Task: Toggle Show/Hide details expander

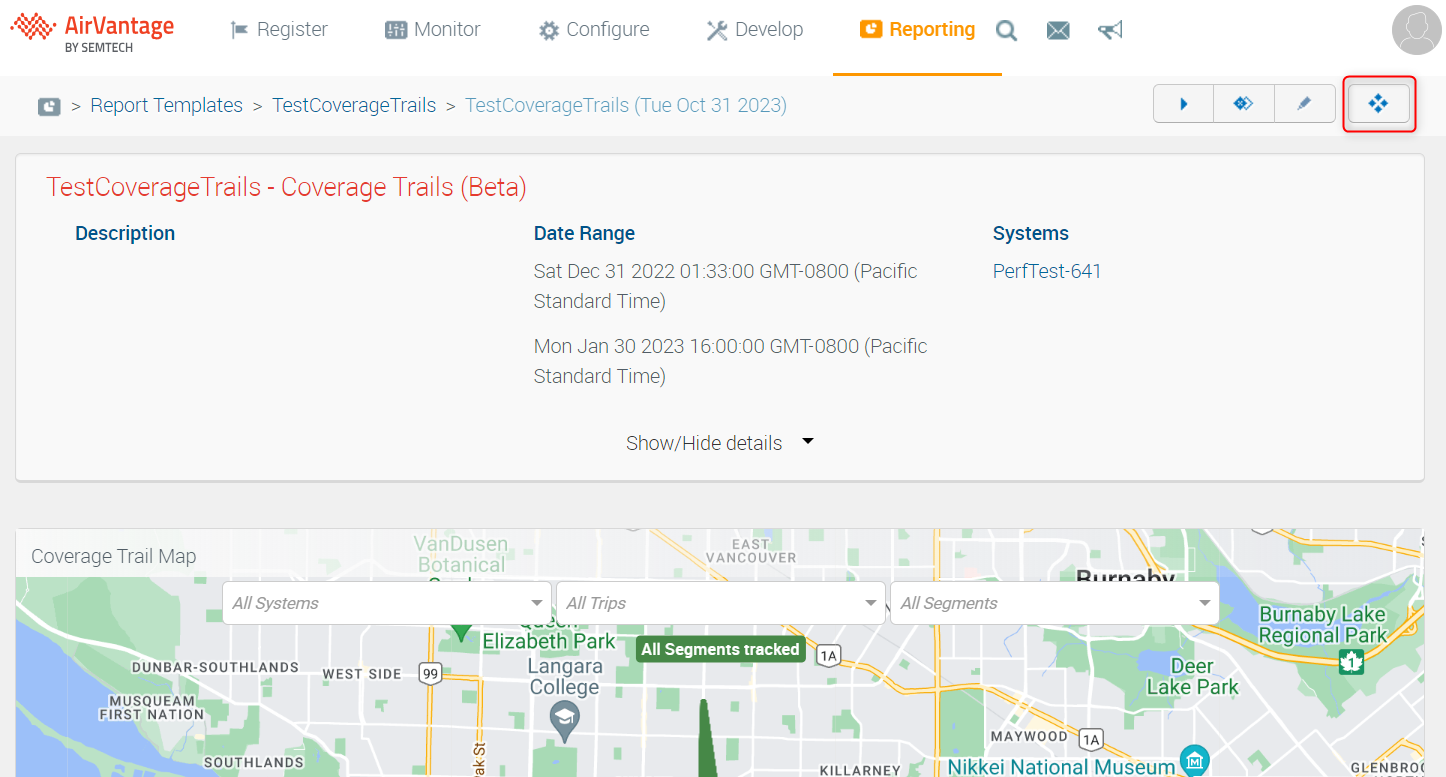Action: [x=719, y=443]
